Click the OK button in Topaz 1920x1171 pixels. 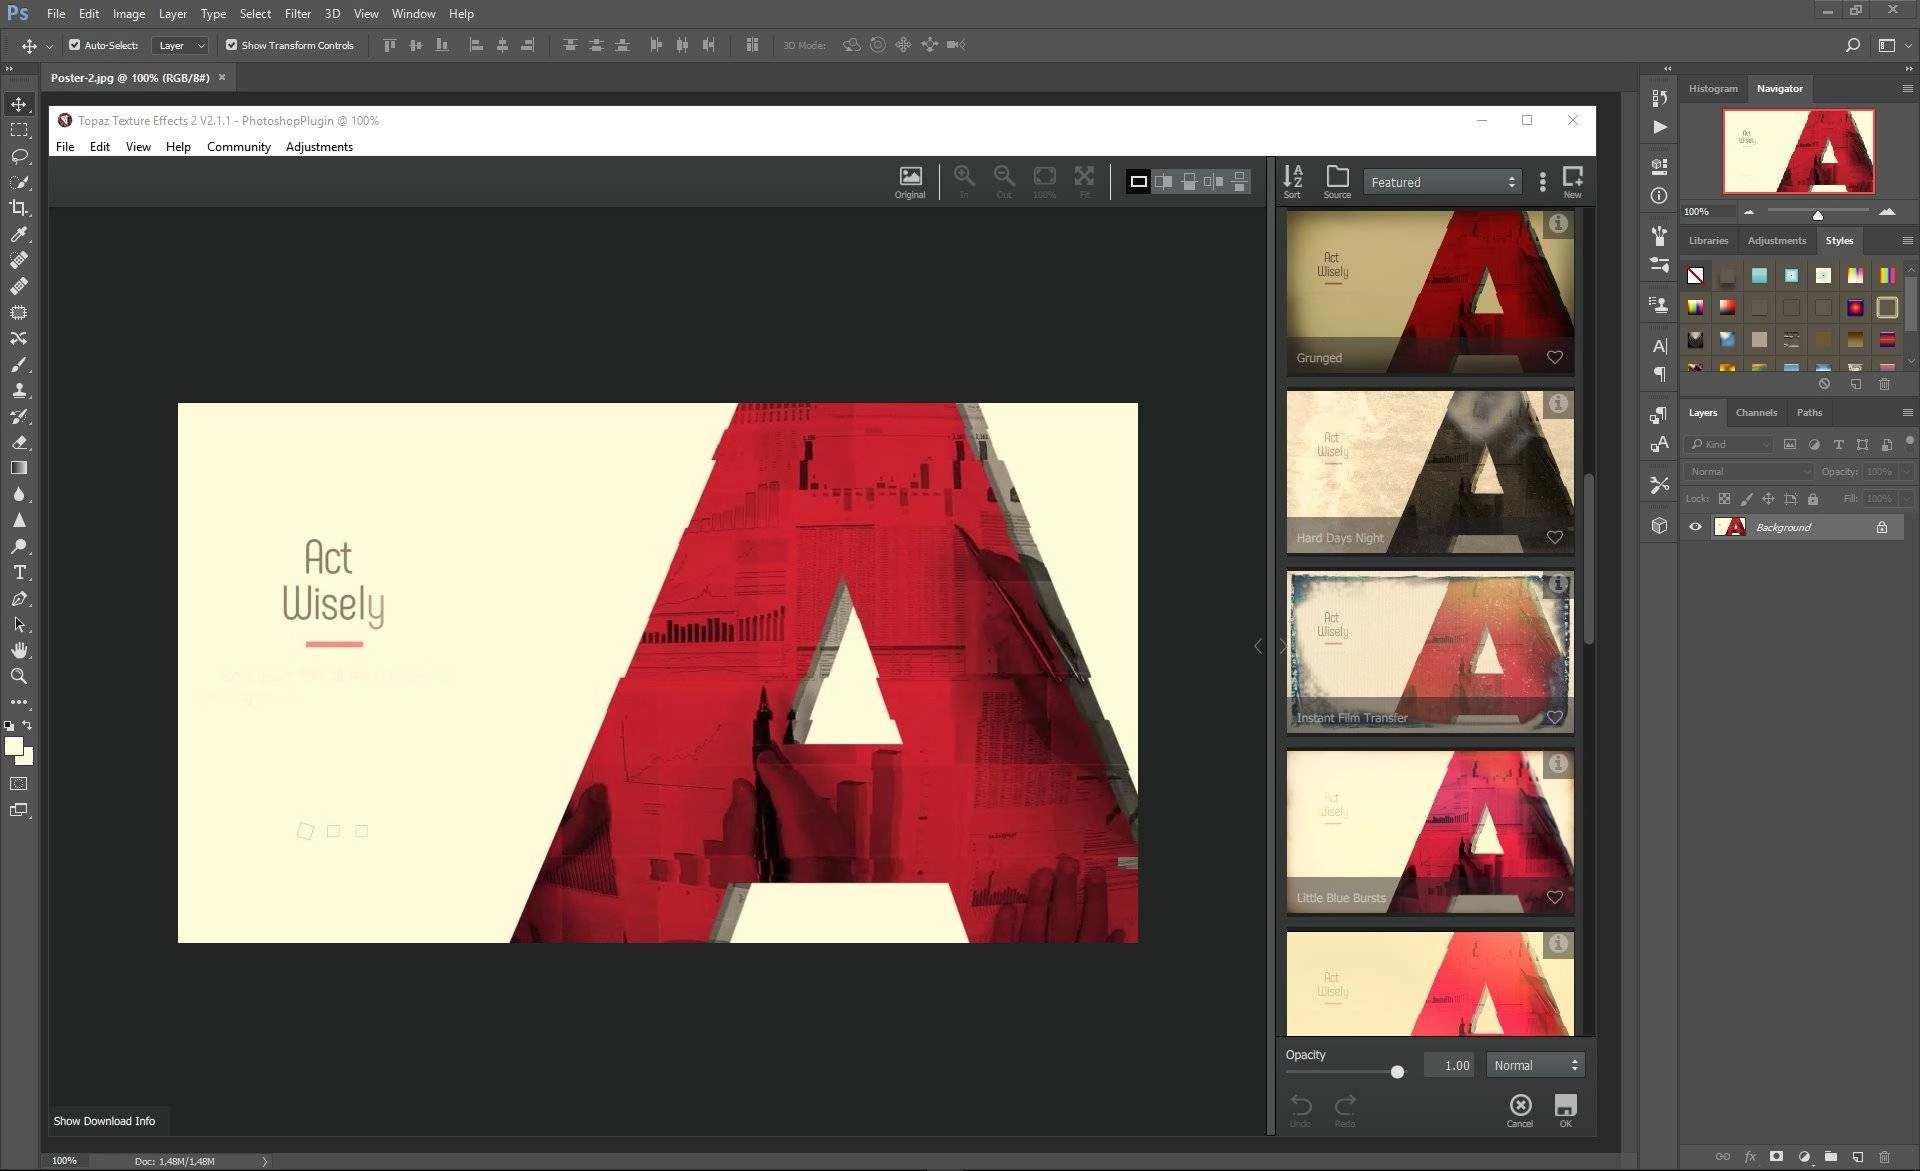click(x=1565, y=1110)
